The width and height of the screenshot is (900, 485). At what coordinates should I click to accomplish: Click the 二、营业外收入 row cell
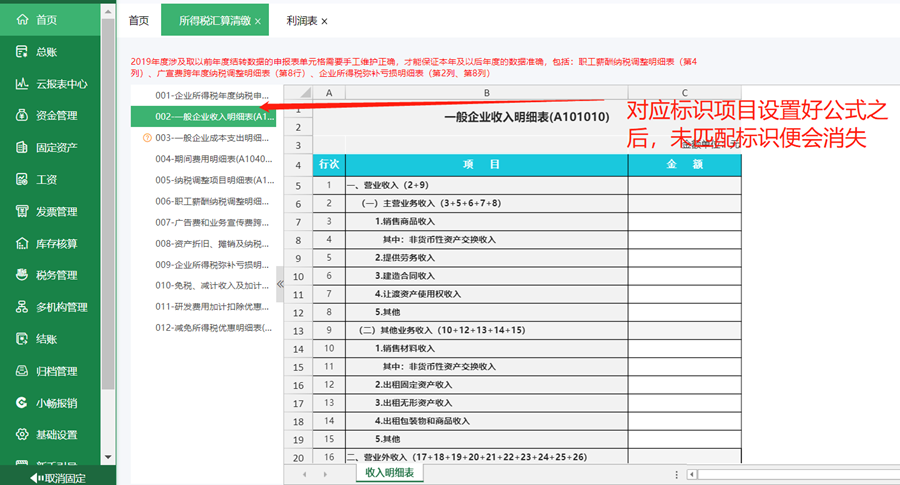pos(487,457)
